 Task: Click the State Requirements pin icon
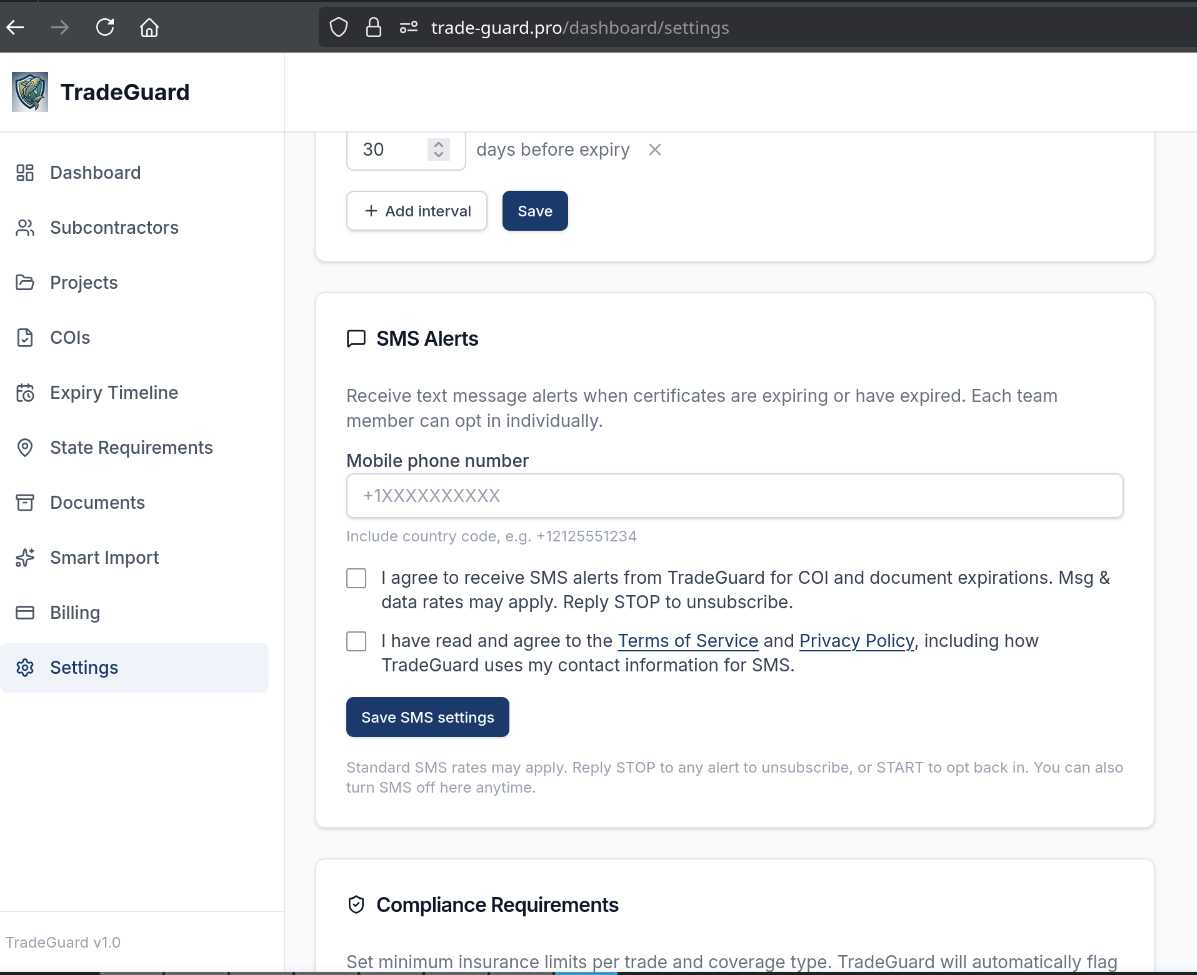click(x=25, y=447)
